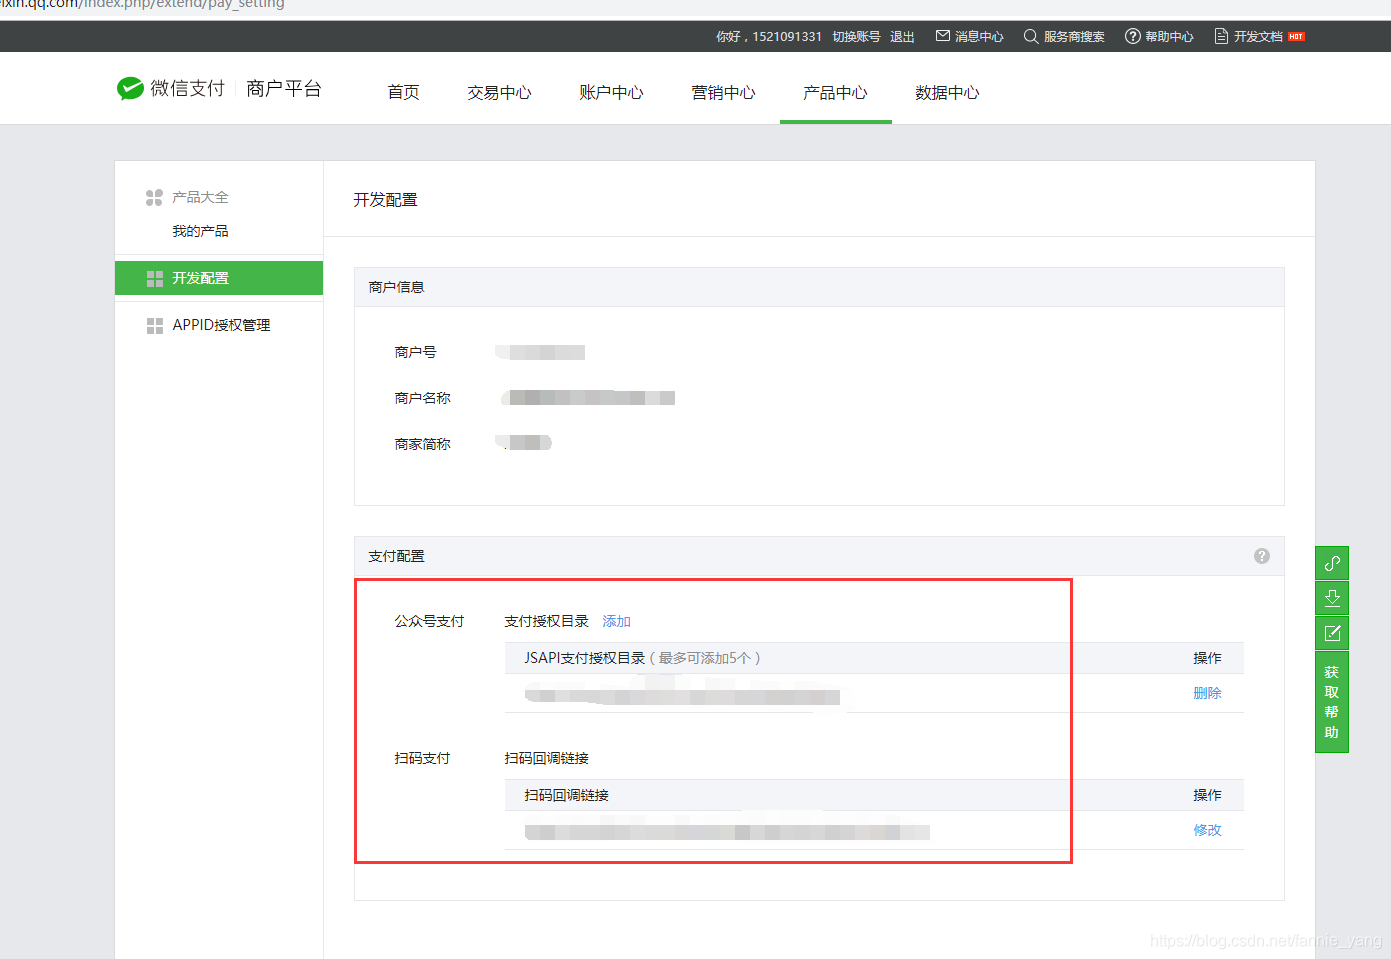Click the help center question mark icon

(x=1133, y=36)
